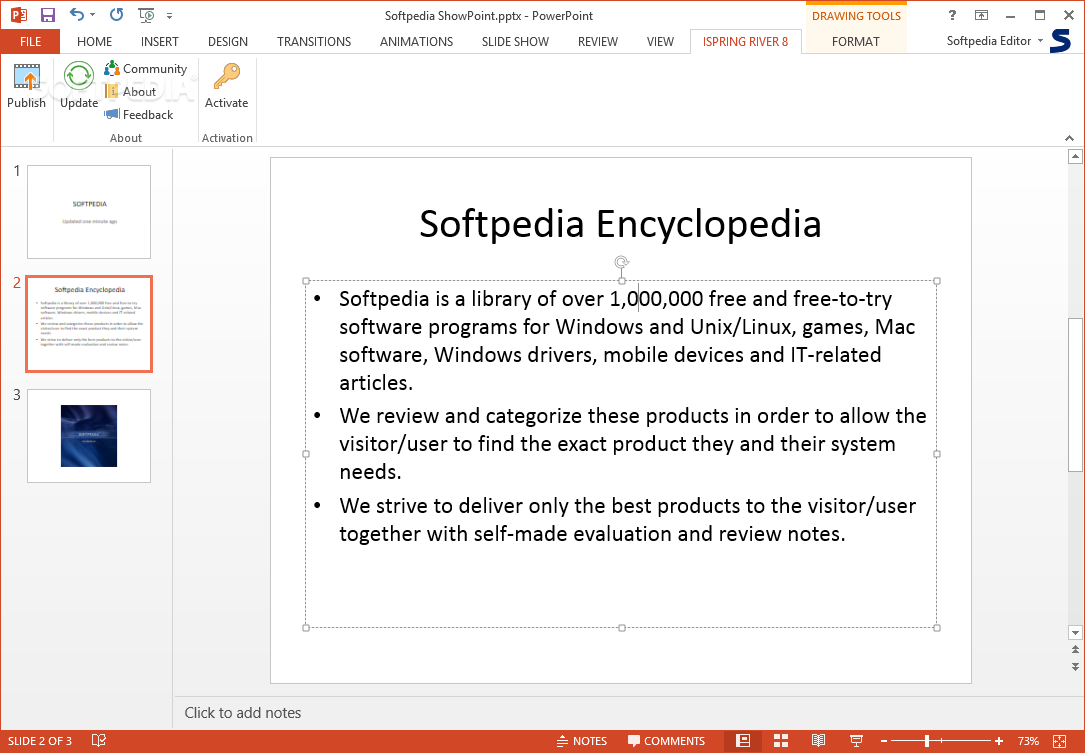Switch to the VIEW tab
The height and width of the screenshot is (753, 1085).
[x=660, y=42]
